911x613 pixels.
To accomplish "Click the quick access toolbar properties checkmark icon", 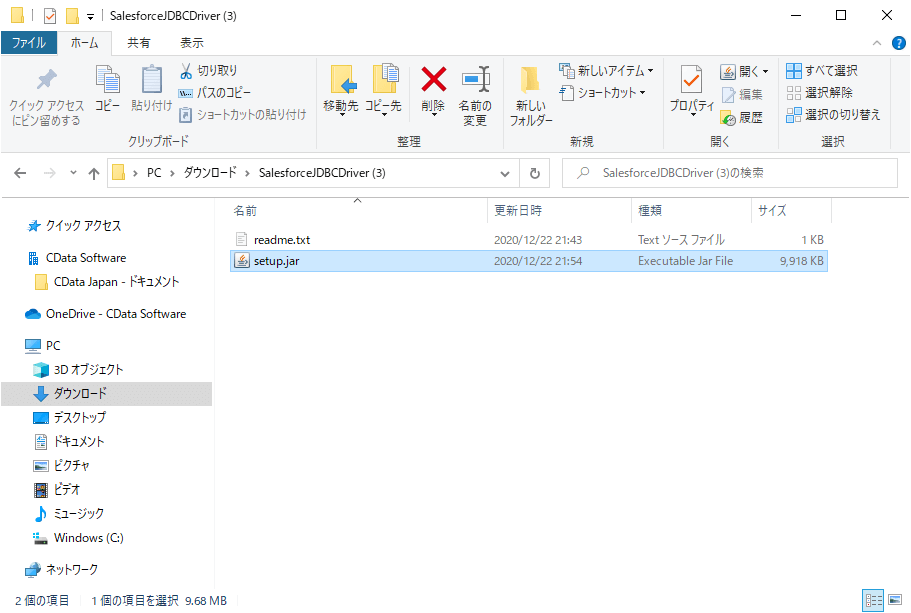I will point(50,16).
